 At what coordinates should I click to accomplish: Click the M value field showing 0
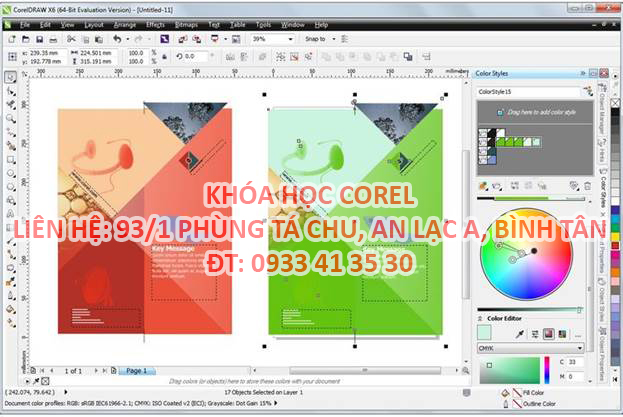(x=575, y=376)
